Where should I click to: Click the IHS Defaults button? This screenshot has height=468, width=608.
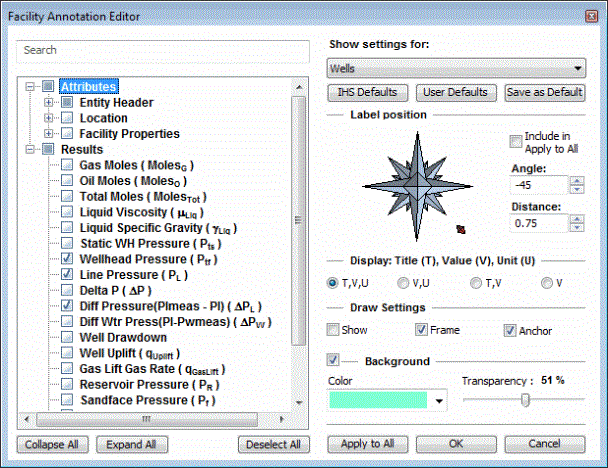click(368, 92)
